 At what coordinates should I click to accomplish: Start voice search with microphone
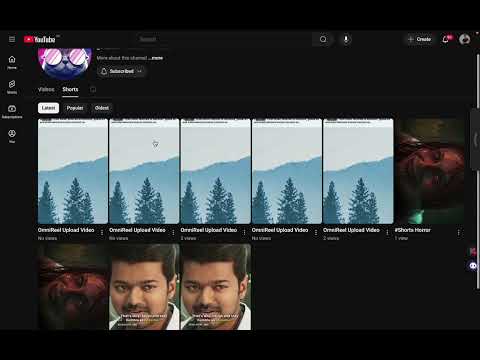[346, 39]
